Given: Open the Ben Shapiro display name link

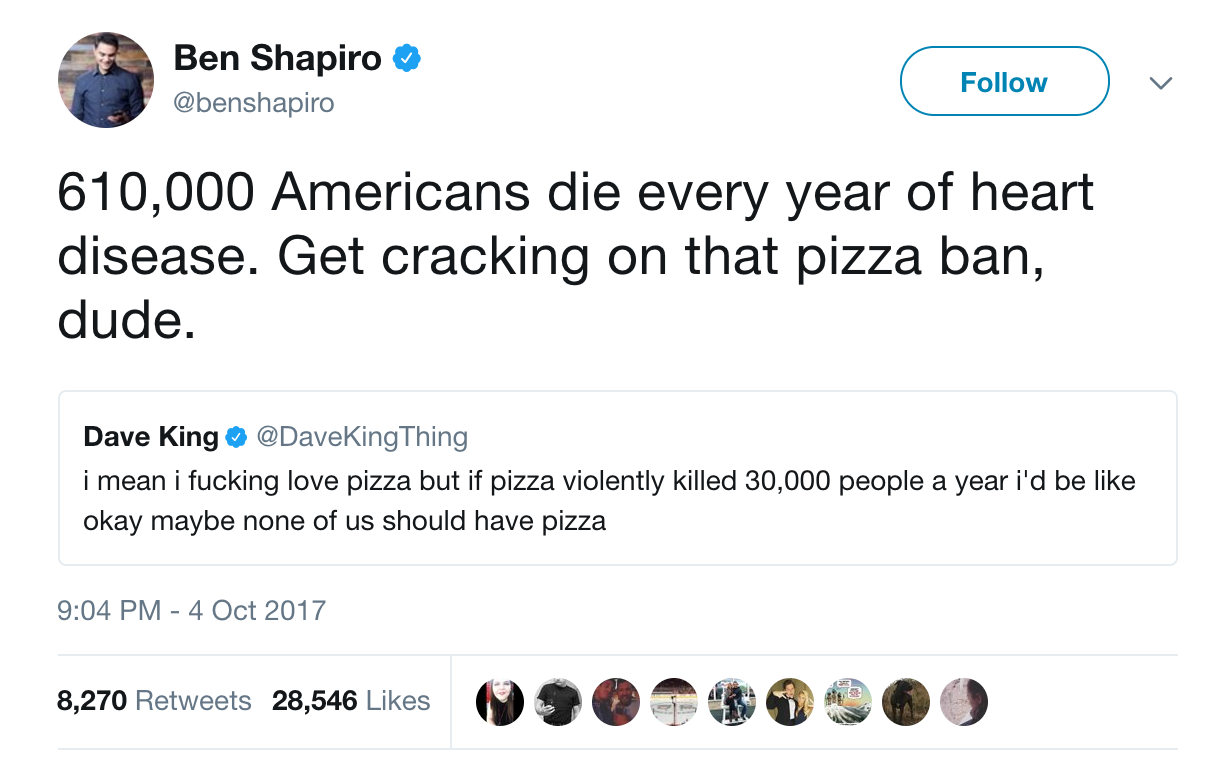Looking at the screenshot, I should pos(277,59).
